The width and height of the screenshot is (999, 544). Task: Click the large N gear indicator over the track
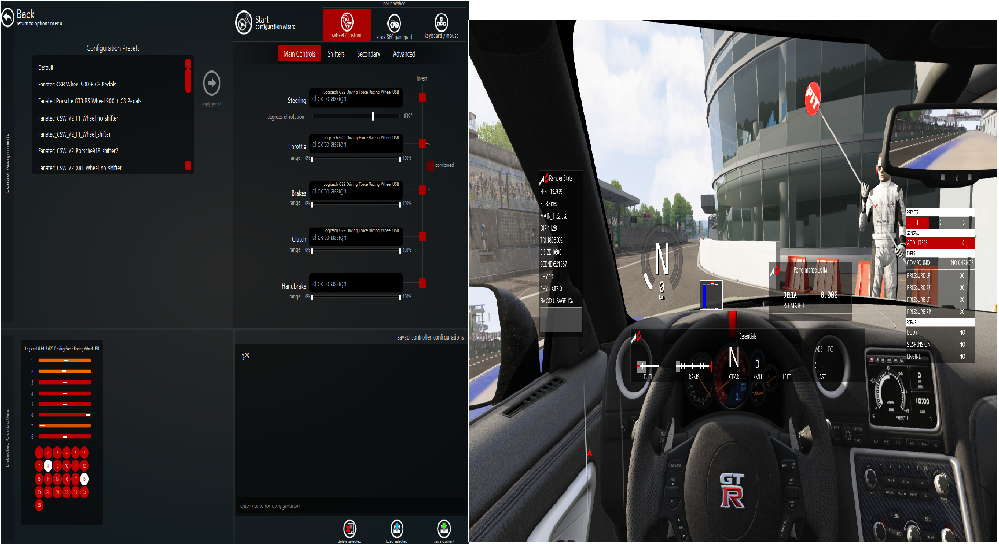[x=662, y=259]
